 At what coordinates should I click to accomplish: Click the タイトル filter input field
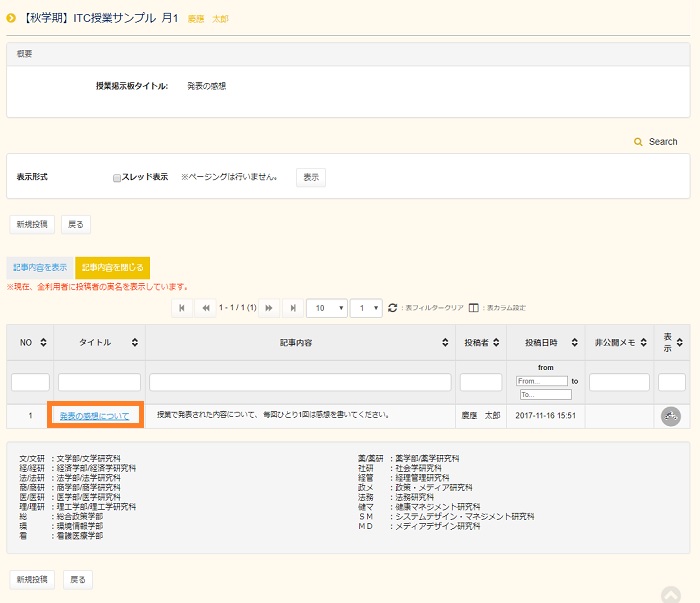[x=99, y=382]
